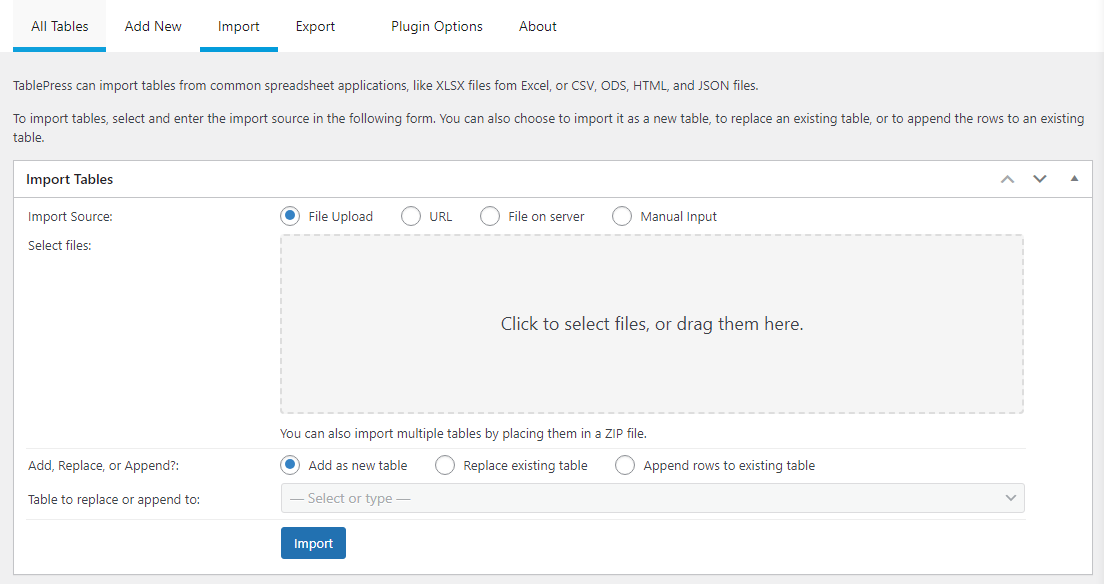
Task: Select Add as new table
Action: point(289,465)
